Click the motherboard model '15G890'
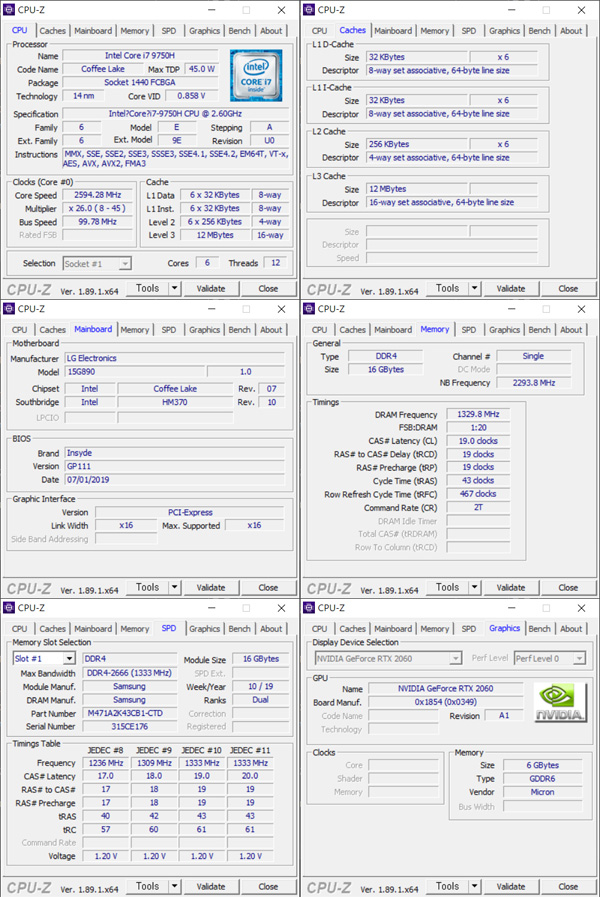This screenshot has height=897, width=600. [133, 371]
